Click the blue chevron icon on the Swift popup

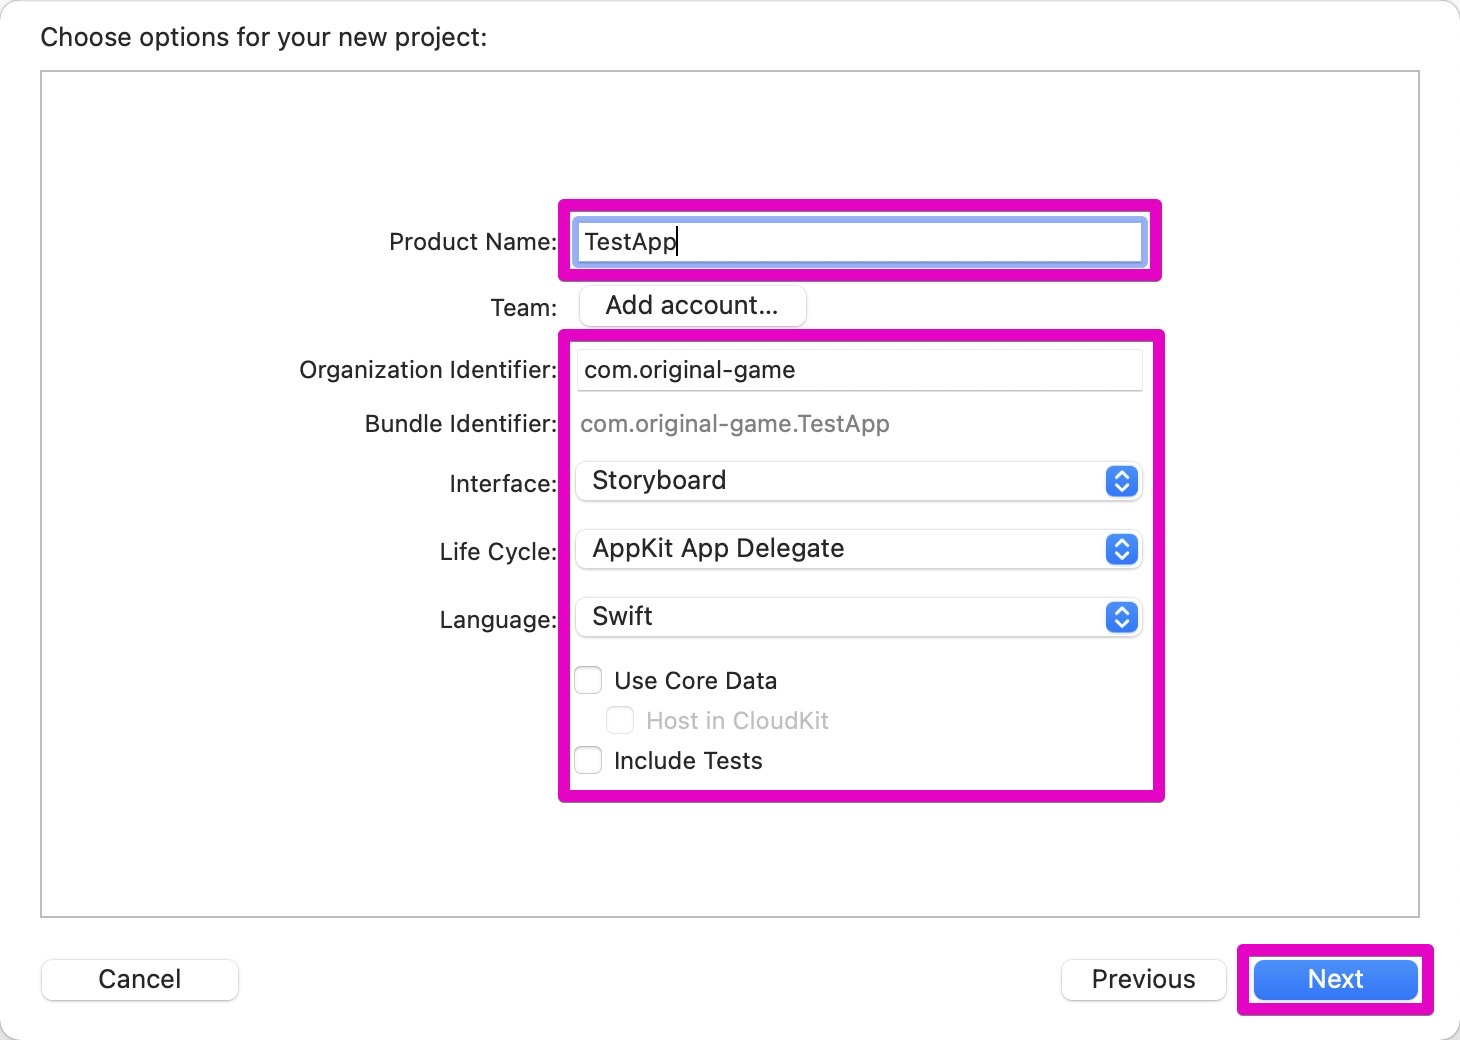click(1121, 617)
